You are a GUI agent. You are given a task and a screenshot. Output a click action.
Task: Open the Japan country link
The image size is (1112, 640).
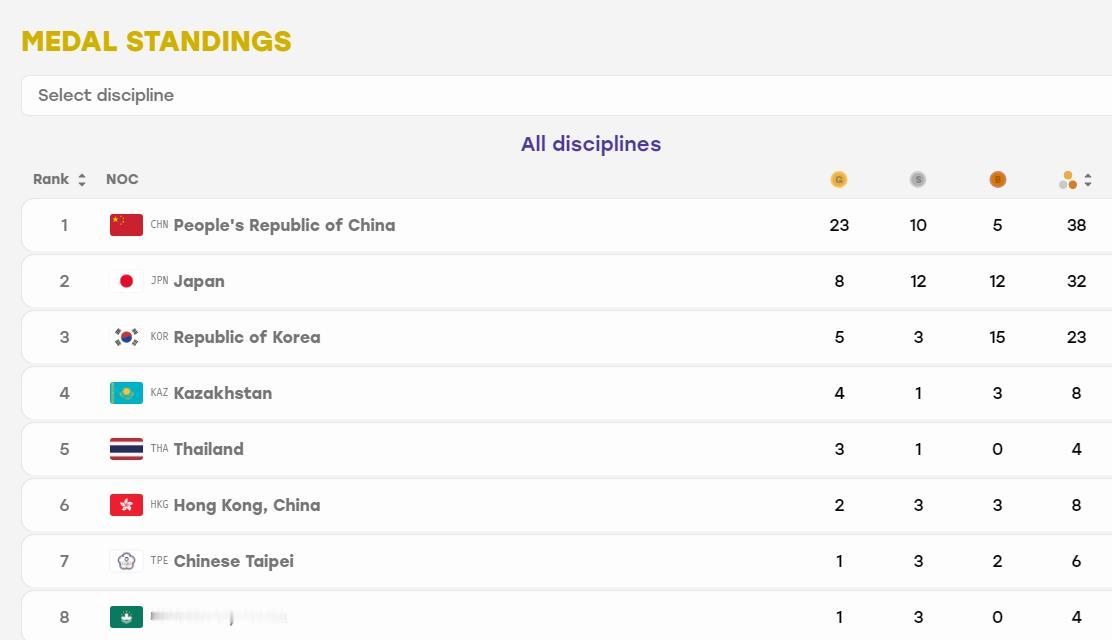[x=199, y=281]
